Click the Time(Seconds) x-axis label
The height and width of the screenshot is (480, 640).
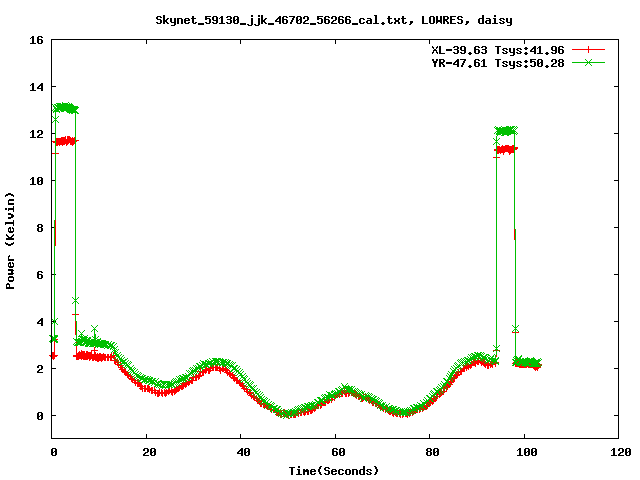pyautogui.click(x=333, y=471)
